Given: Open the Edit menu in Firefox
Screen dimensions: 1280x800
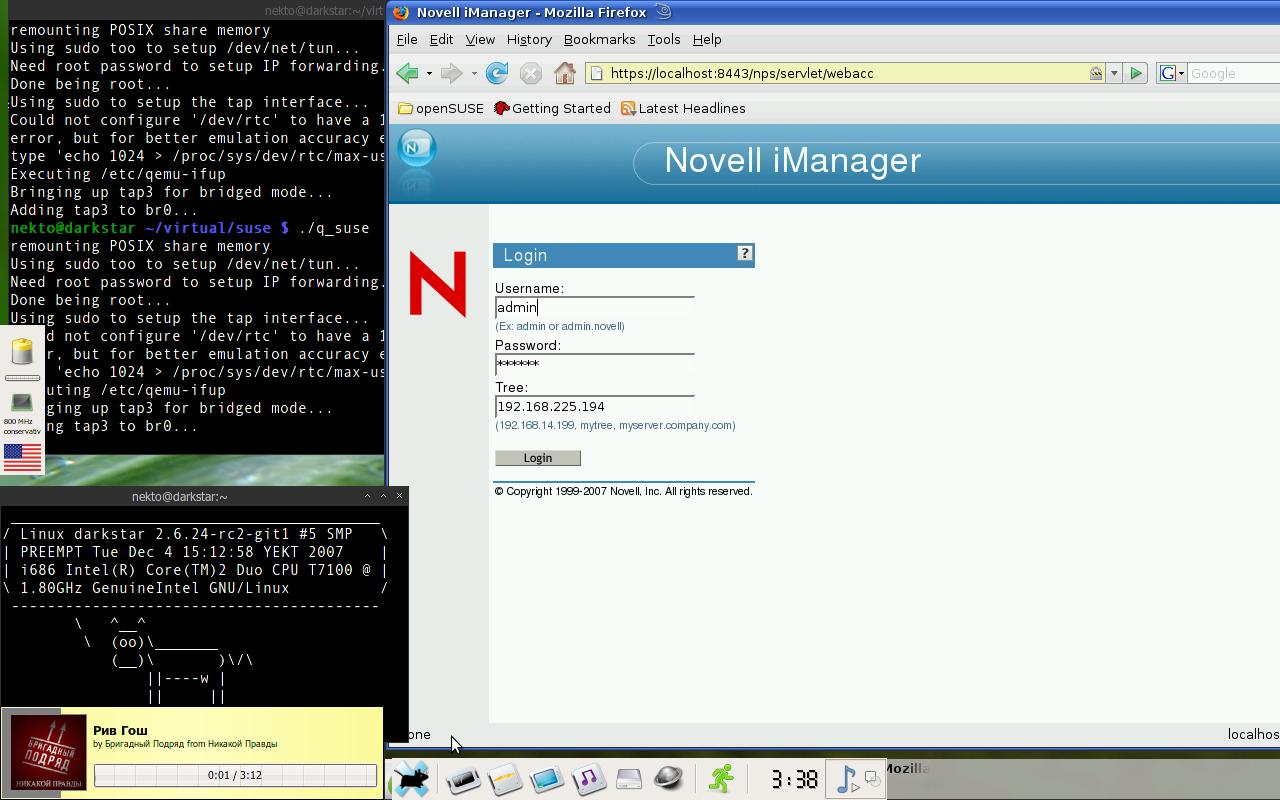Looking at the screenshot, I should (x=441, y=39).
